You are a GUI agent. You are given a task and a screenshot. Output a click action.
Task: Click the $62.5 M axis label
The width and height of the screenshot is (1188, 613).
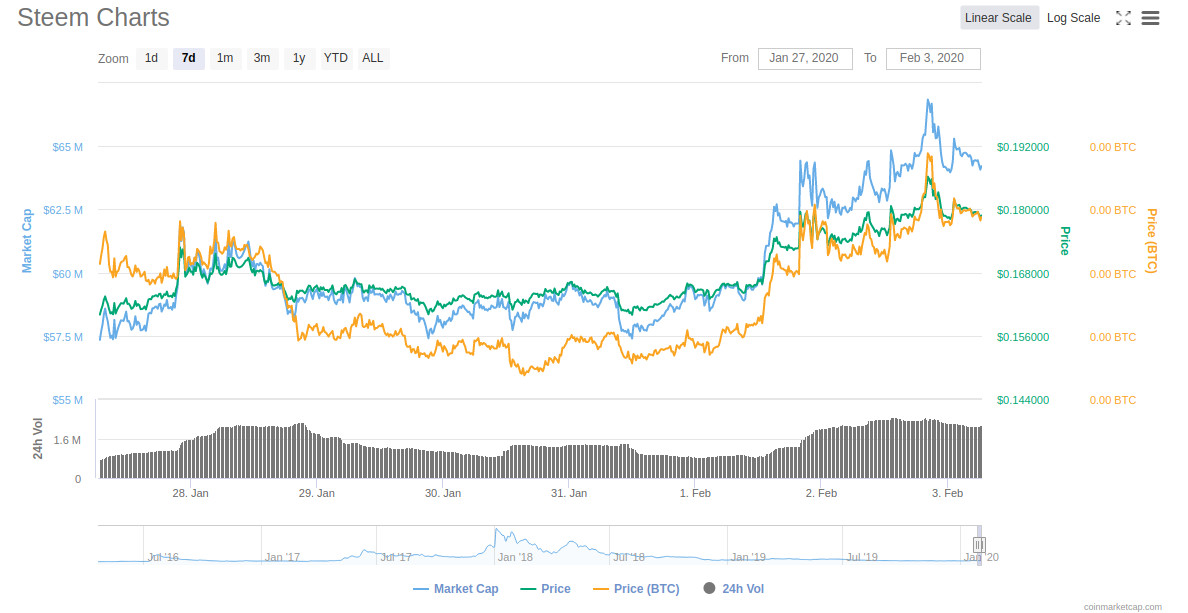click(x=63, y=210)
